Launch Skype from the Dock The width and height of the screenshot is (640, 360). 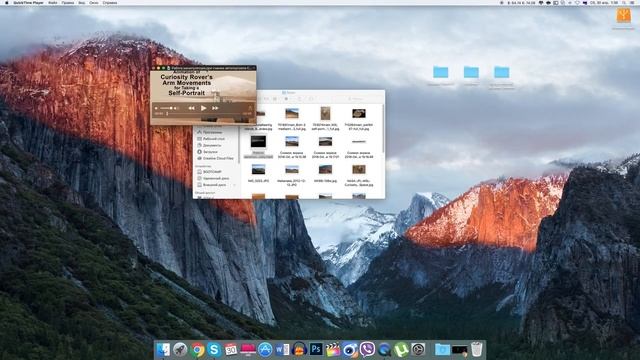(214, 350)
